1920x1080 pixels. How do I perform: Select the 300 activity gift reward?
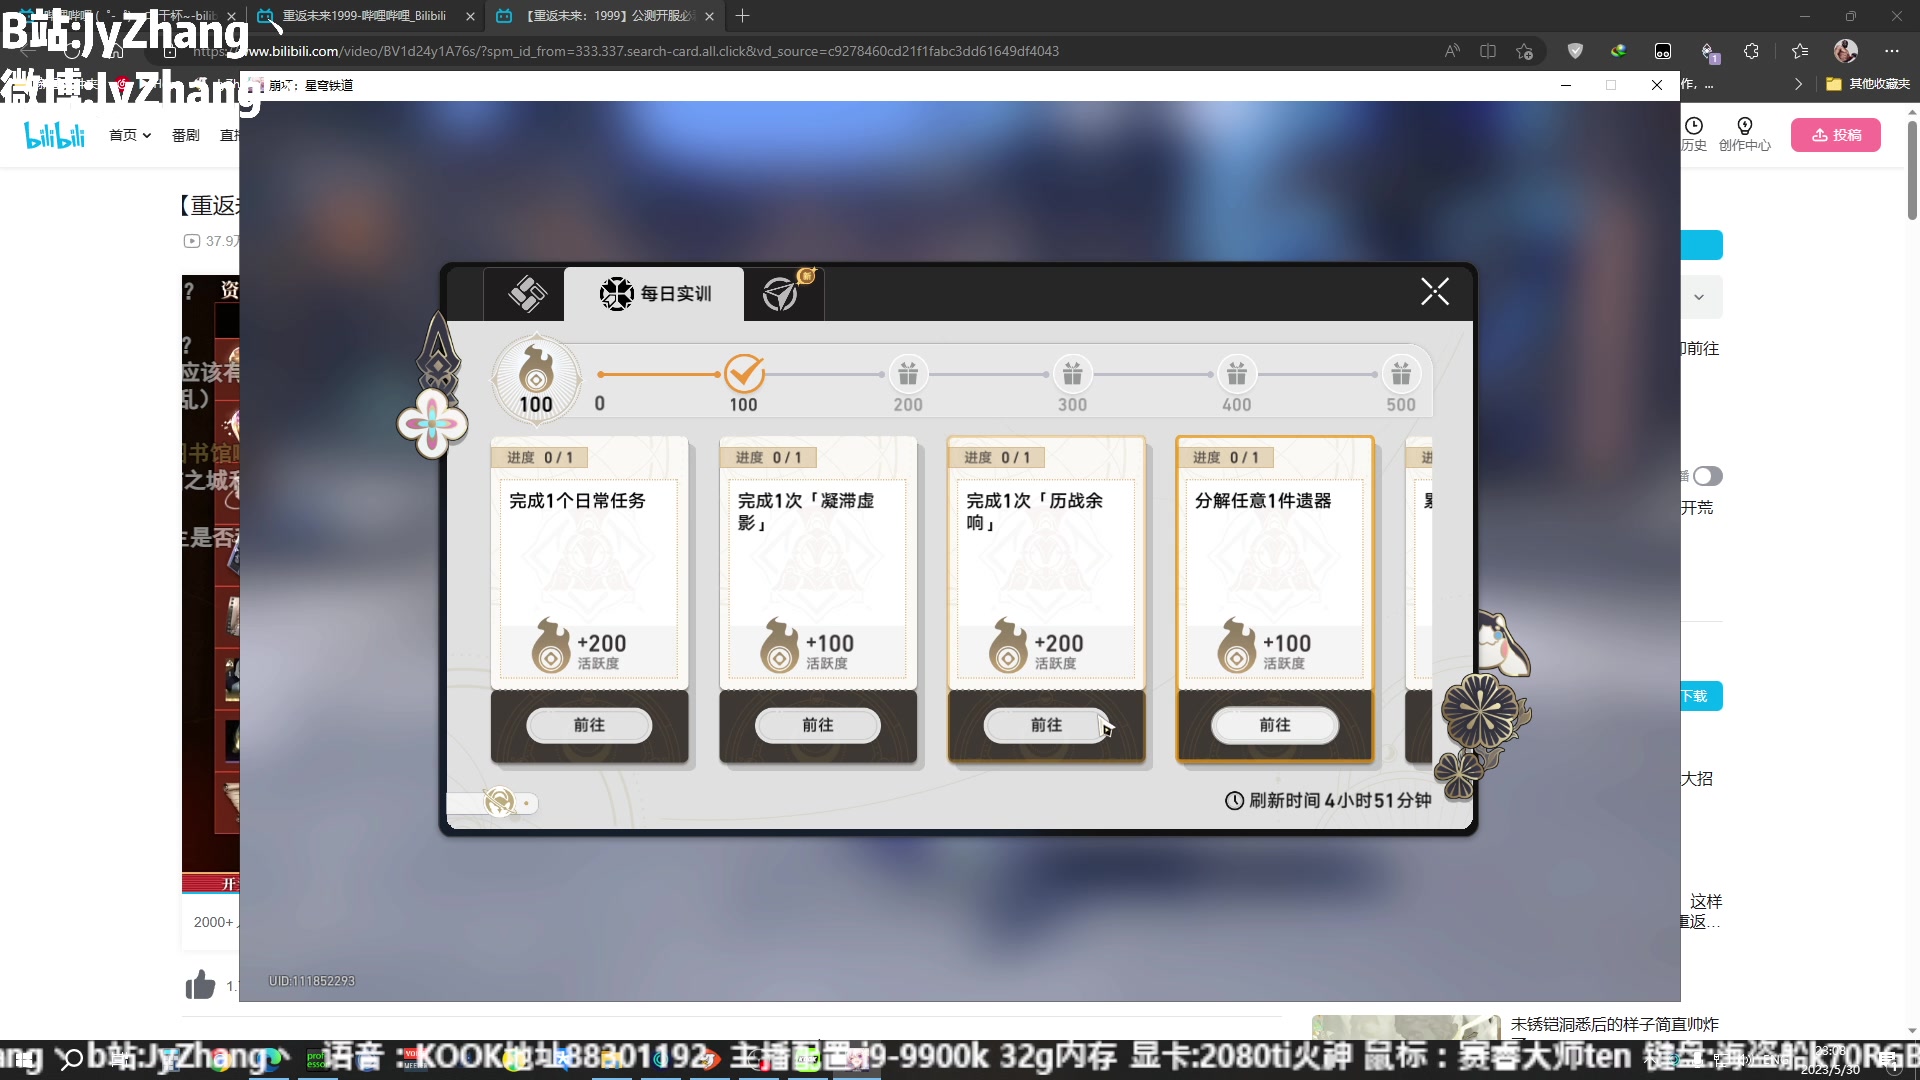coord(1072,374)
